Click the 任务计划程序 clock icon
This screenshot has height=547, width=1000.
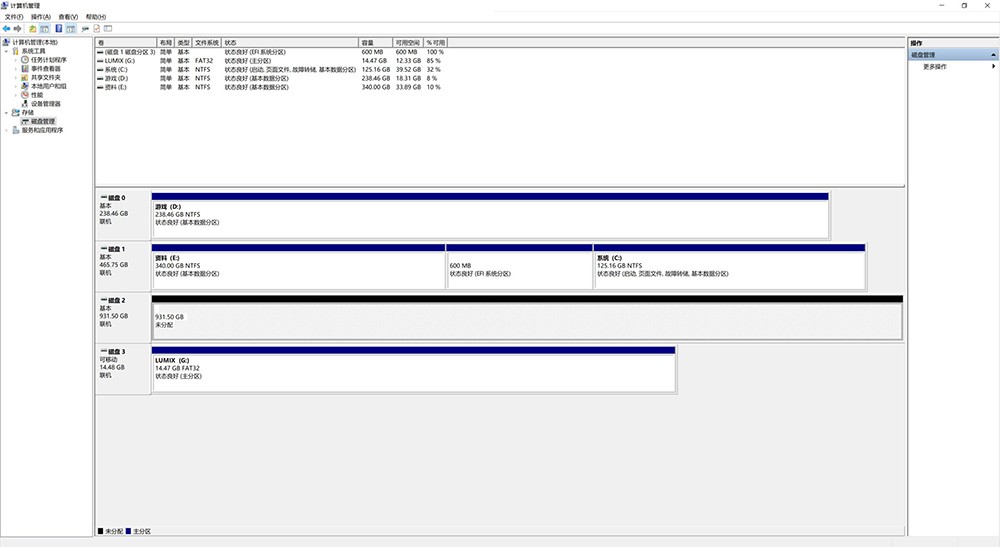[x=25, y=60]
